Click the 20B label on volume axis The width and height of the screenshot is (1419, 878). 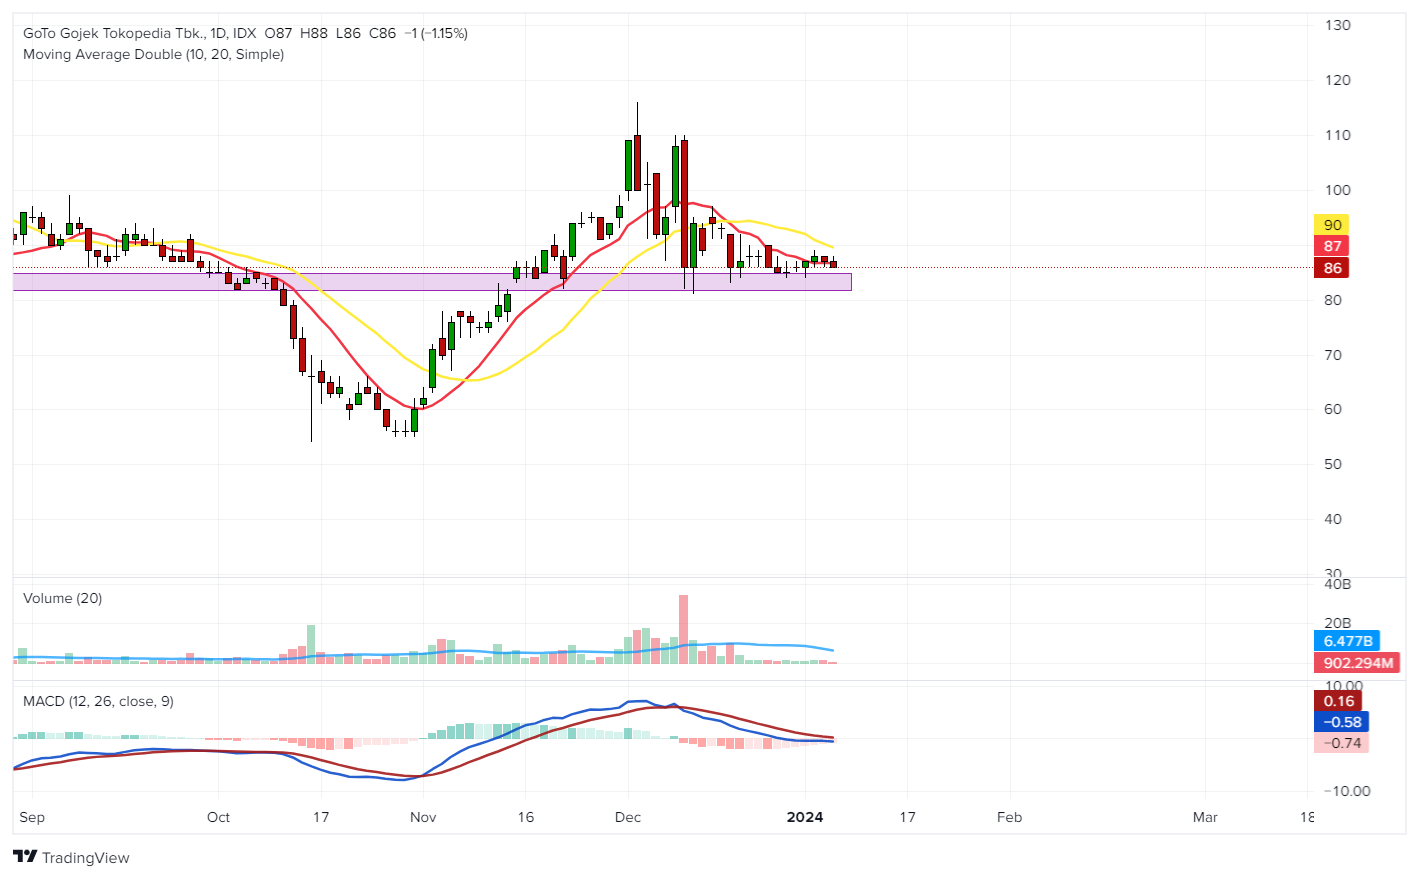(1337, 623)
